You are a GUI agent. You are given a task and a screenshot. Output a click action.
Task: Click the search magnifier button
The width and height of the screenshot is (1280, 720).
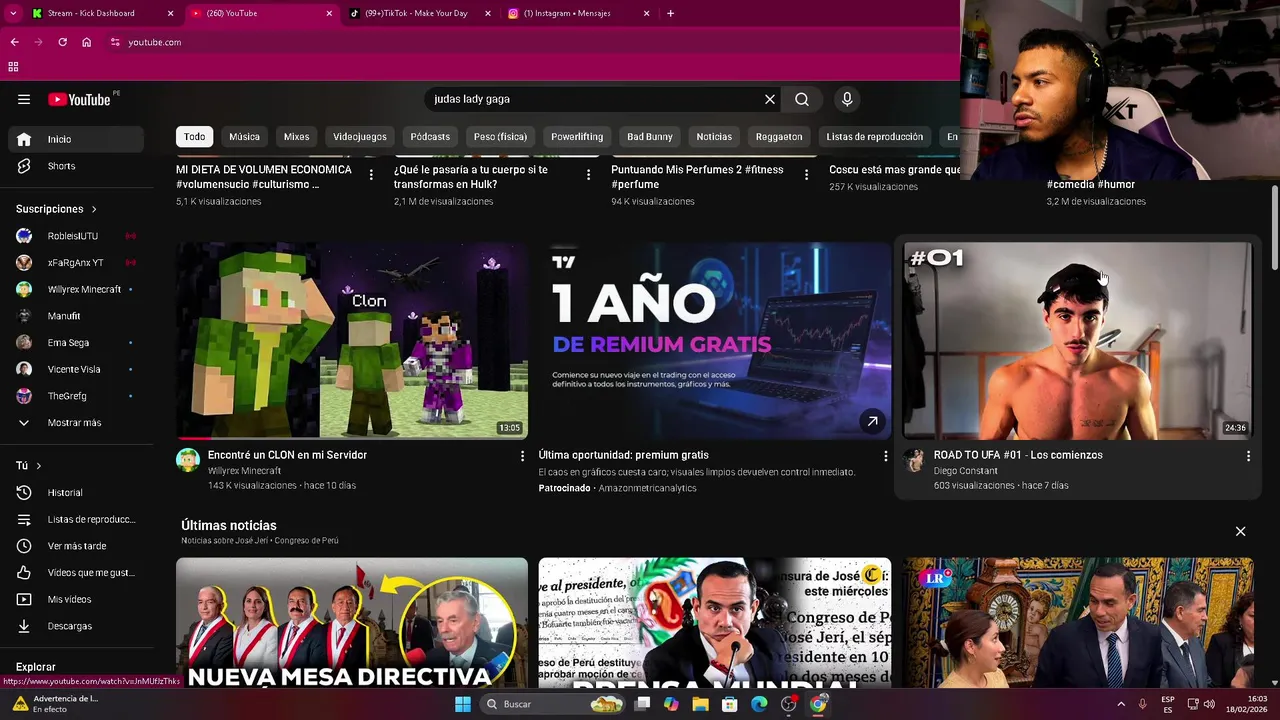coord(802,99)
